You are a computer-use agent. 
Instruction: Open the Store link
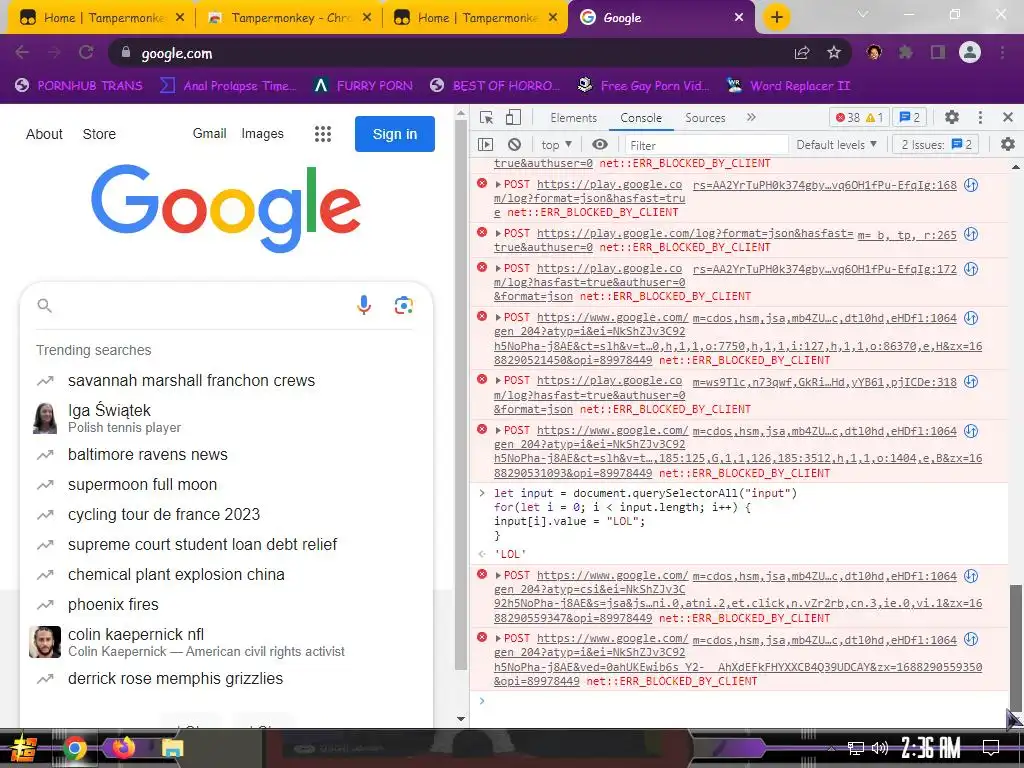point(99,134)
